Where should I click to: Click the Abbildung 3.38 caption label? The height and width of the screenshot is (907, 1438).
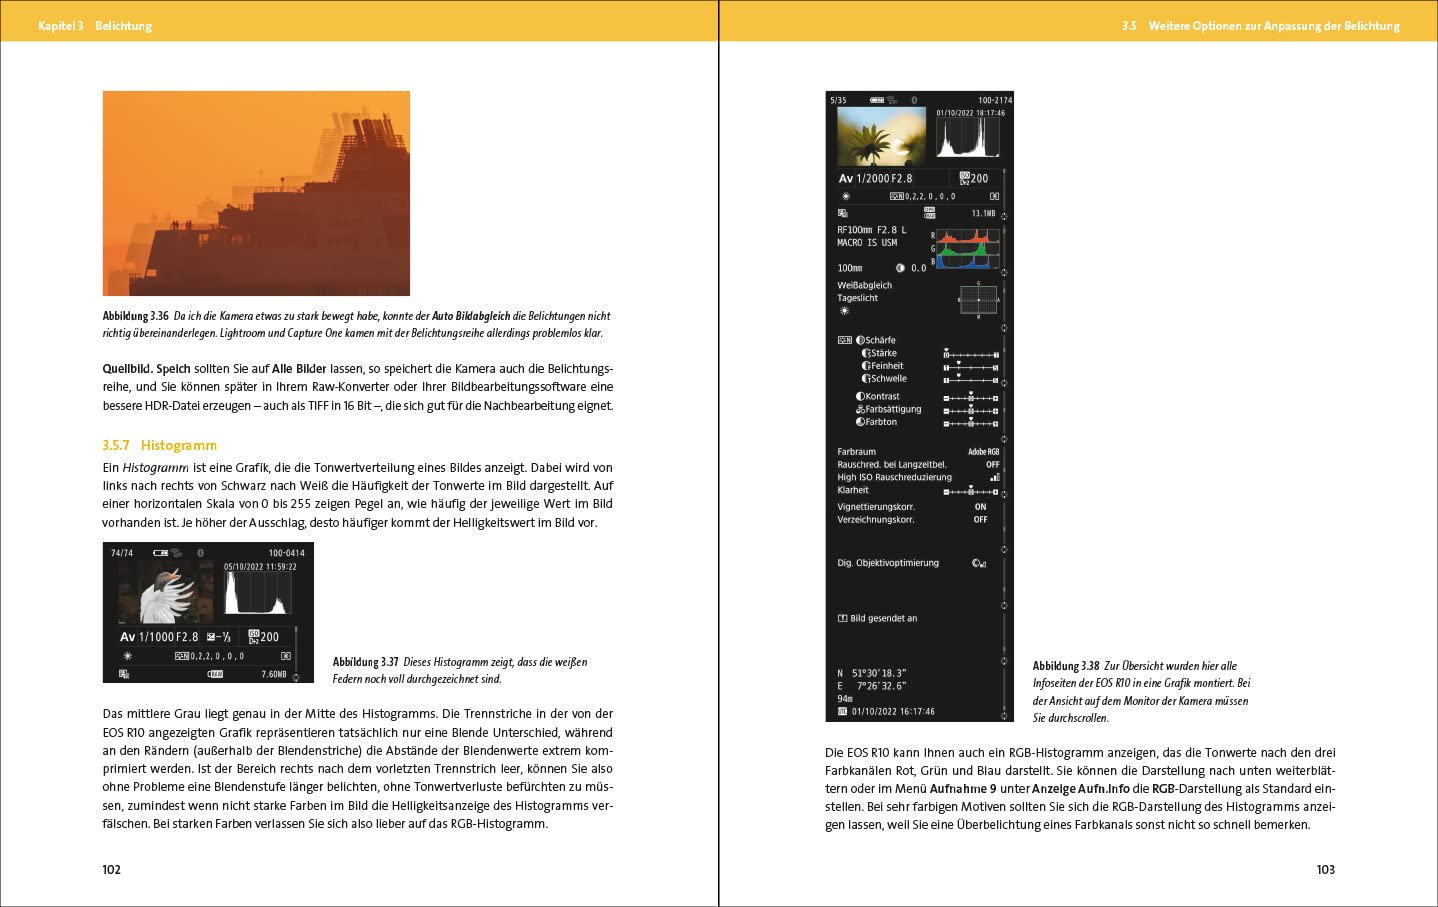pyautogui.click(x=1066, y=666)
